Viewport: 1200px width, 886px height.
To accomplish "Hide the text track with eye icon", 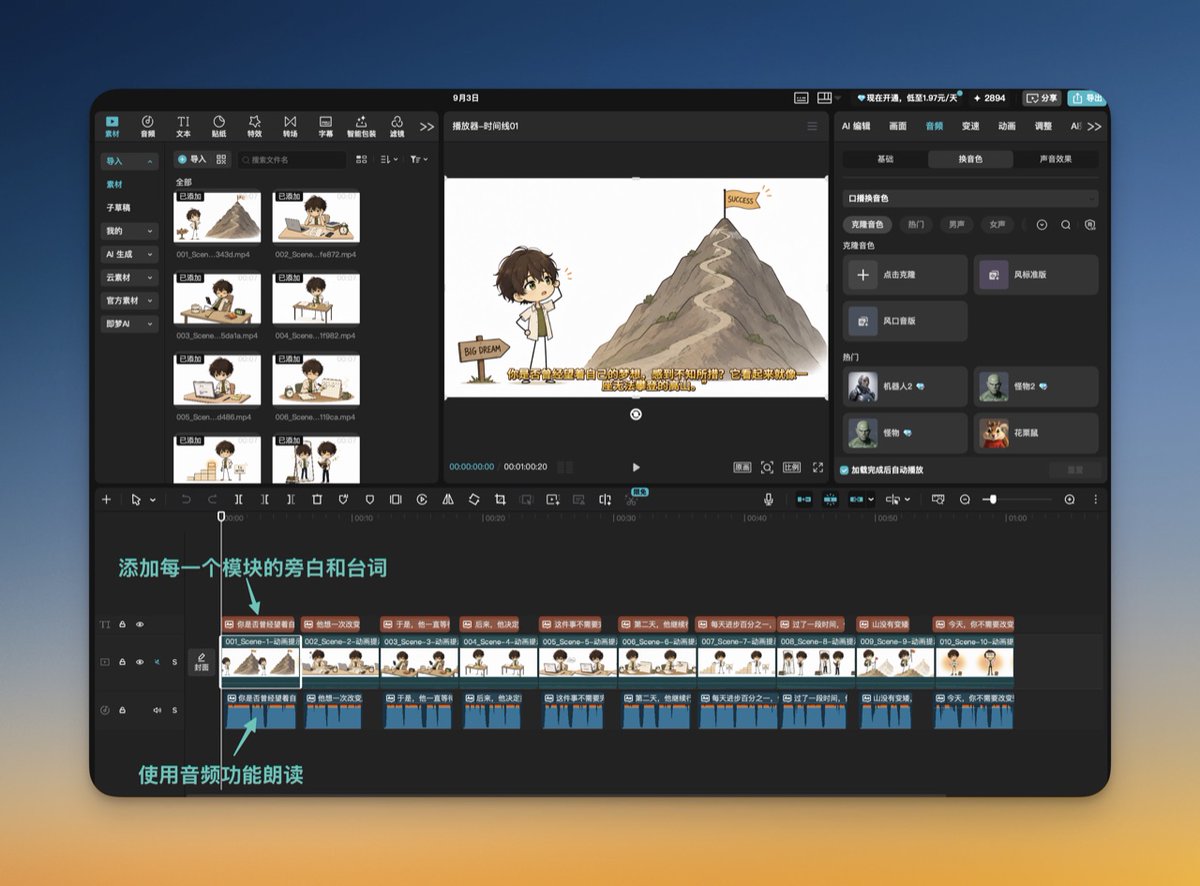I will point(140,624).
